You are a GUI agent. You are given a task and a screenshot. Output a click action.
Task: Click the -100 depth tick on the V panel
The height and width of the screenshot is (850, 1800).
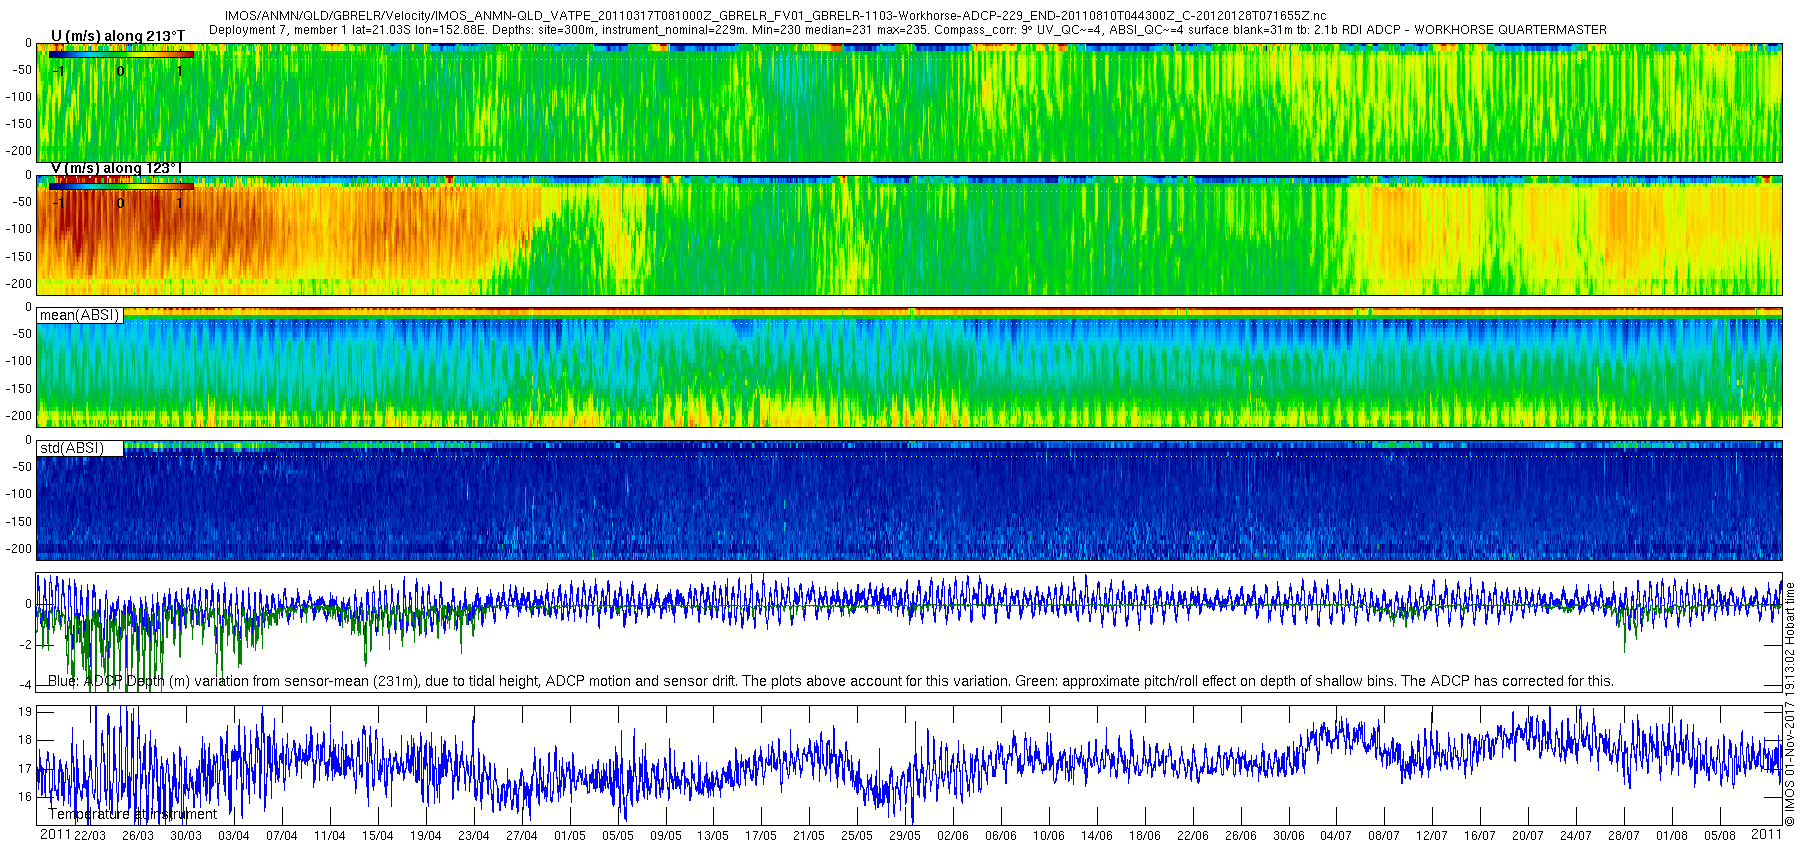(x=20, y=229)
